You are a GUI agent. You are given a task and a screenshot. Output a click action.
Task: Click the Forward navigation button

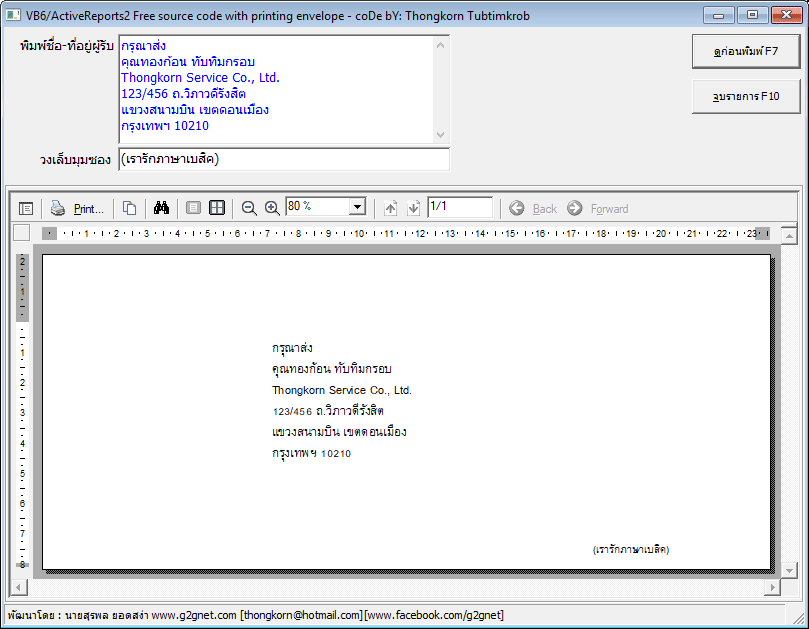click(597, 208)
